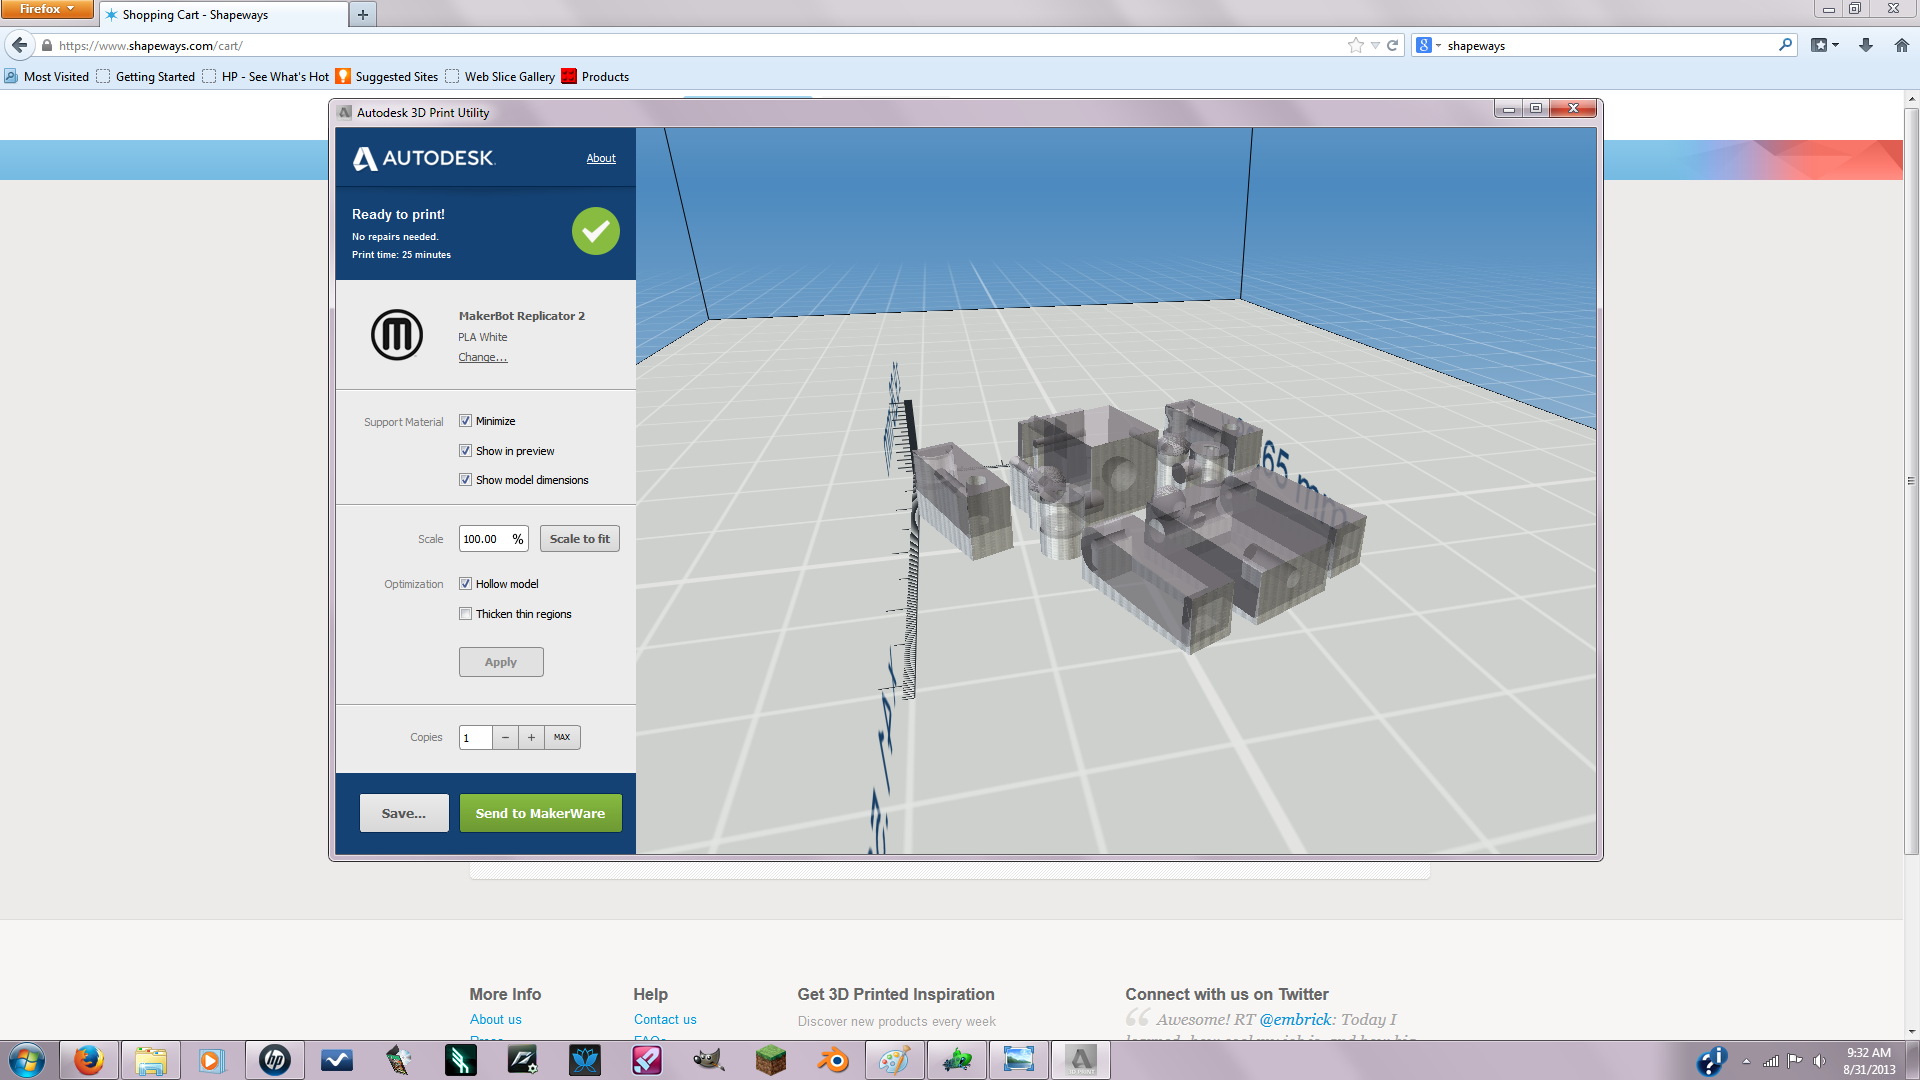Screen dimensions: 1920x1080
Task: Open Paint from the taskbar
Action: 894,1060
